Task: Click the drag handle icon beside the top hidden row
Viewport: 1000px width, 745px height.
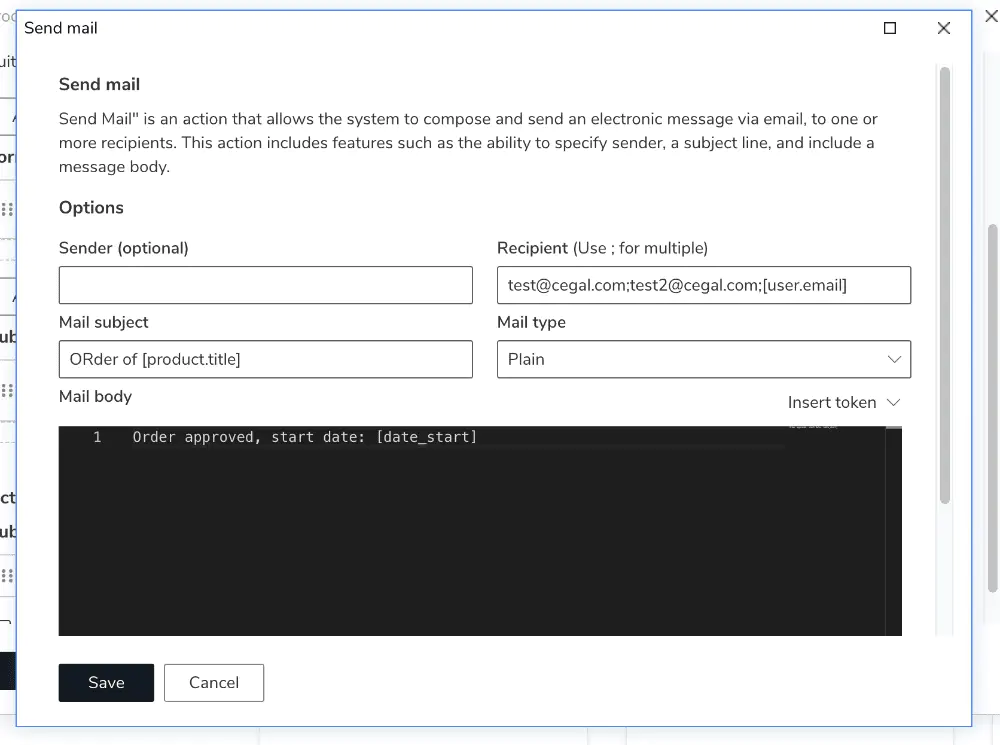Action: pos(7,208)
